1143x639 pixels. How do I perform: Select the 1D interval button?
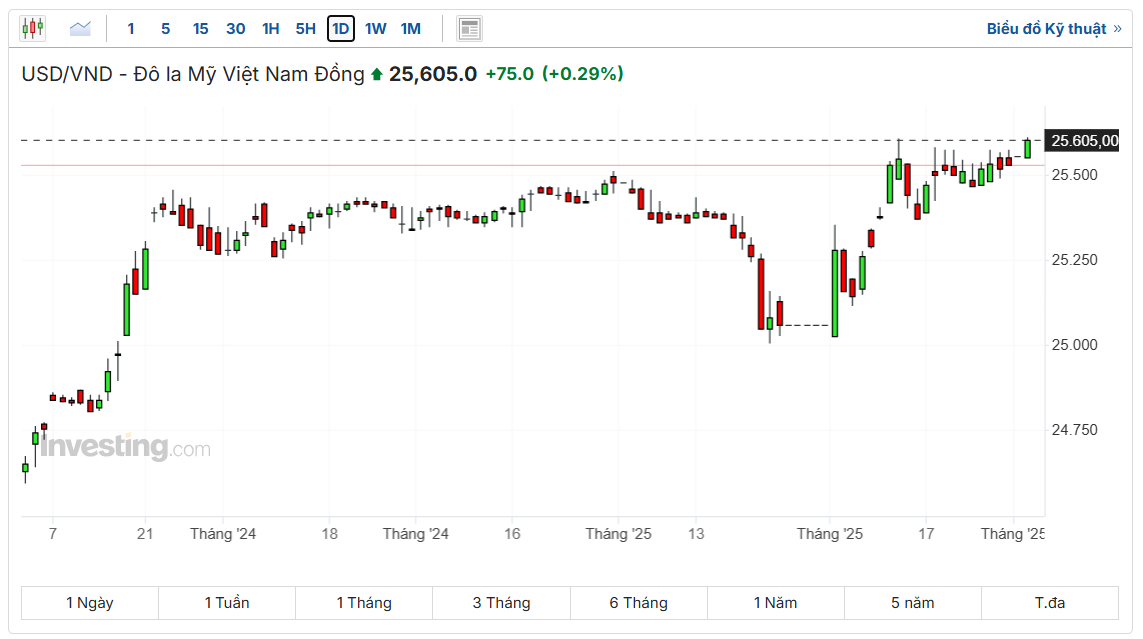point(341,28)
